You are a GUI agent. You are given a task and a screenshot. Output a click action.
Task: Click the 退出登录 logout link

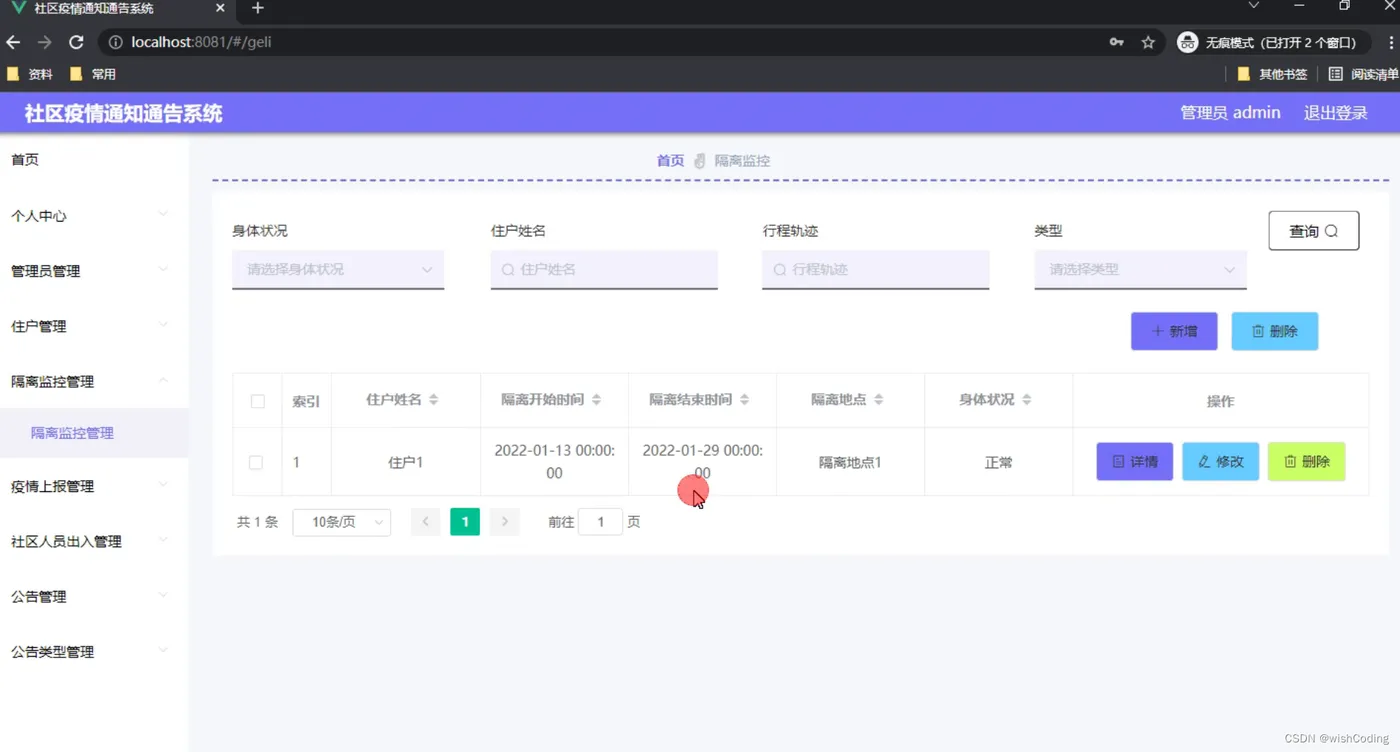pyautogui.click(x=1335, y=113)
